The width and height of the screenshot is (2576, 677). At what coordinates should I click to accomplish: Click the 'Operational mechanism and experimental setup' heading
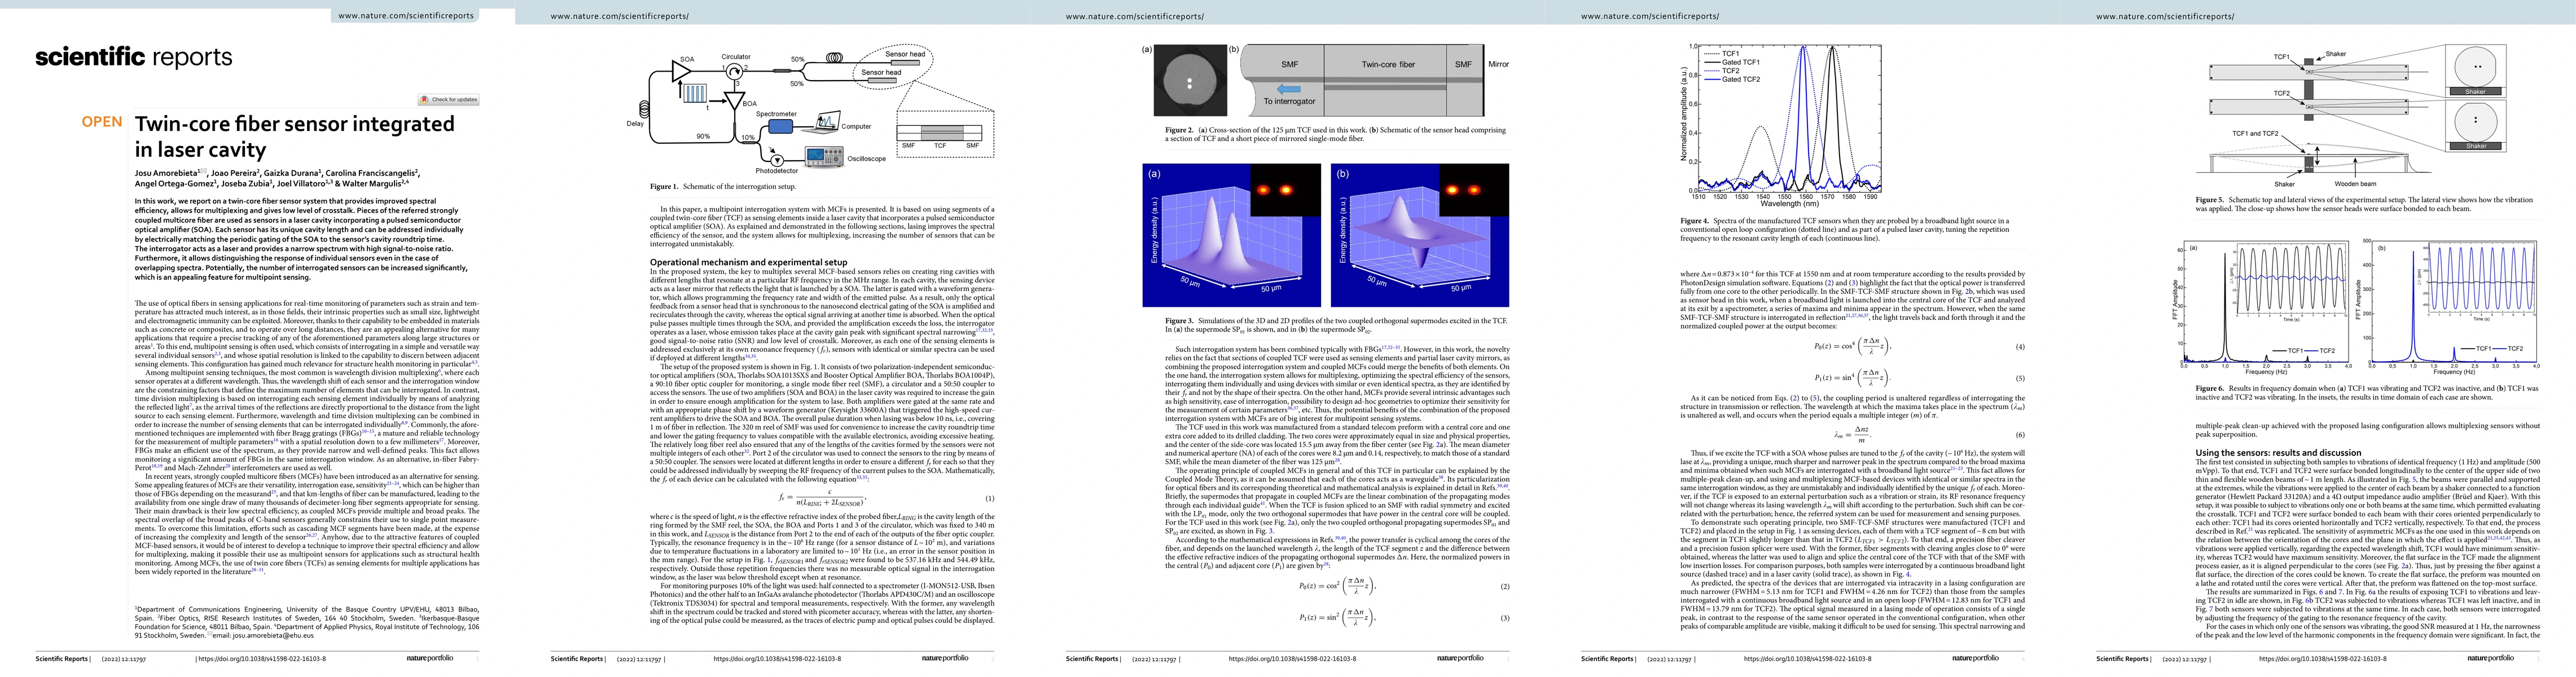(x=749, y=262)
